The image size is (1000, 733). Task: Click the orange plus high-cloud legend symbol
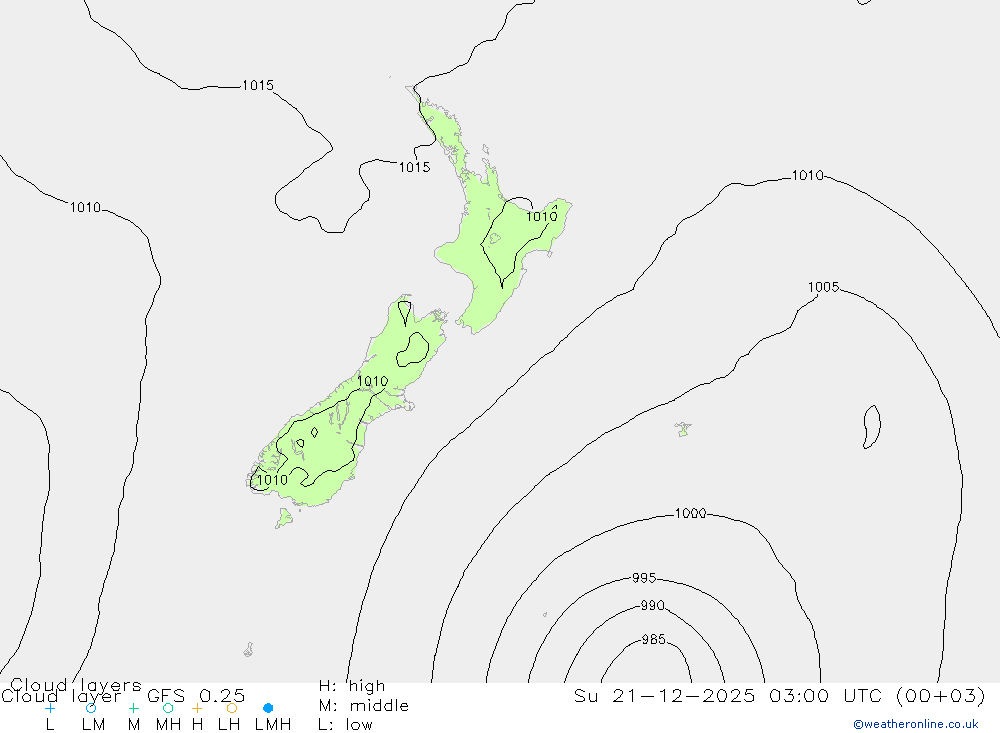click(197, 708)
